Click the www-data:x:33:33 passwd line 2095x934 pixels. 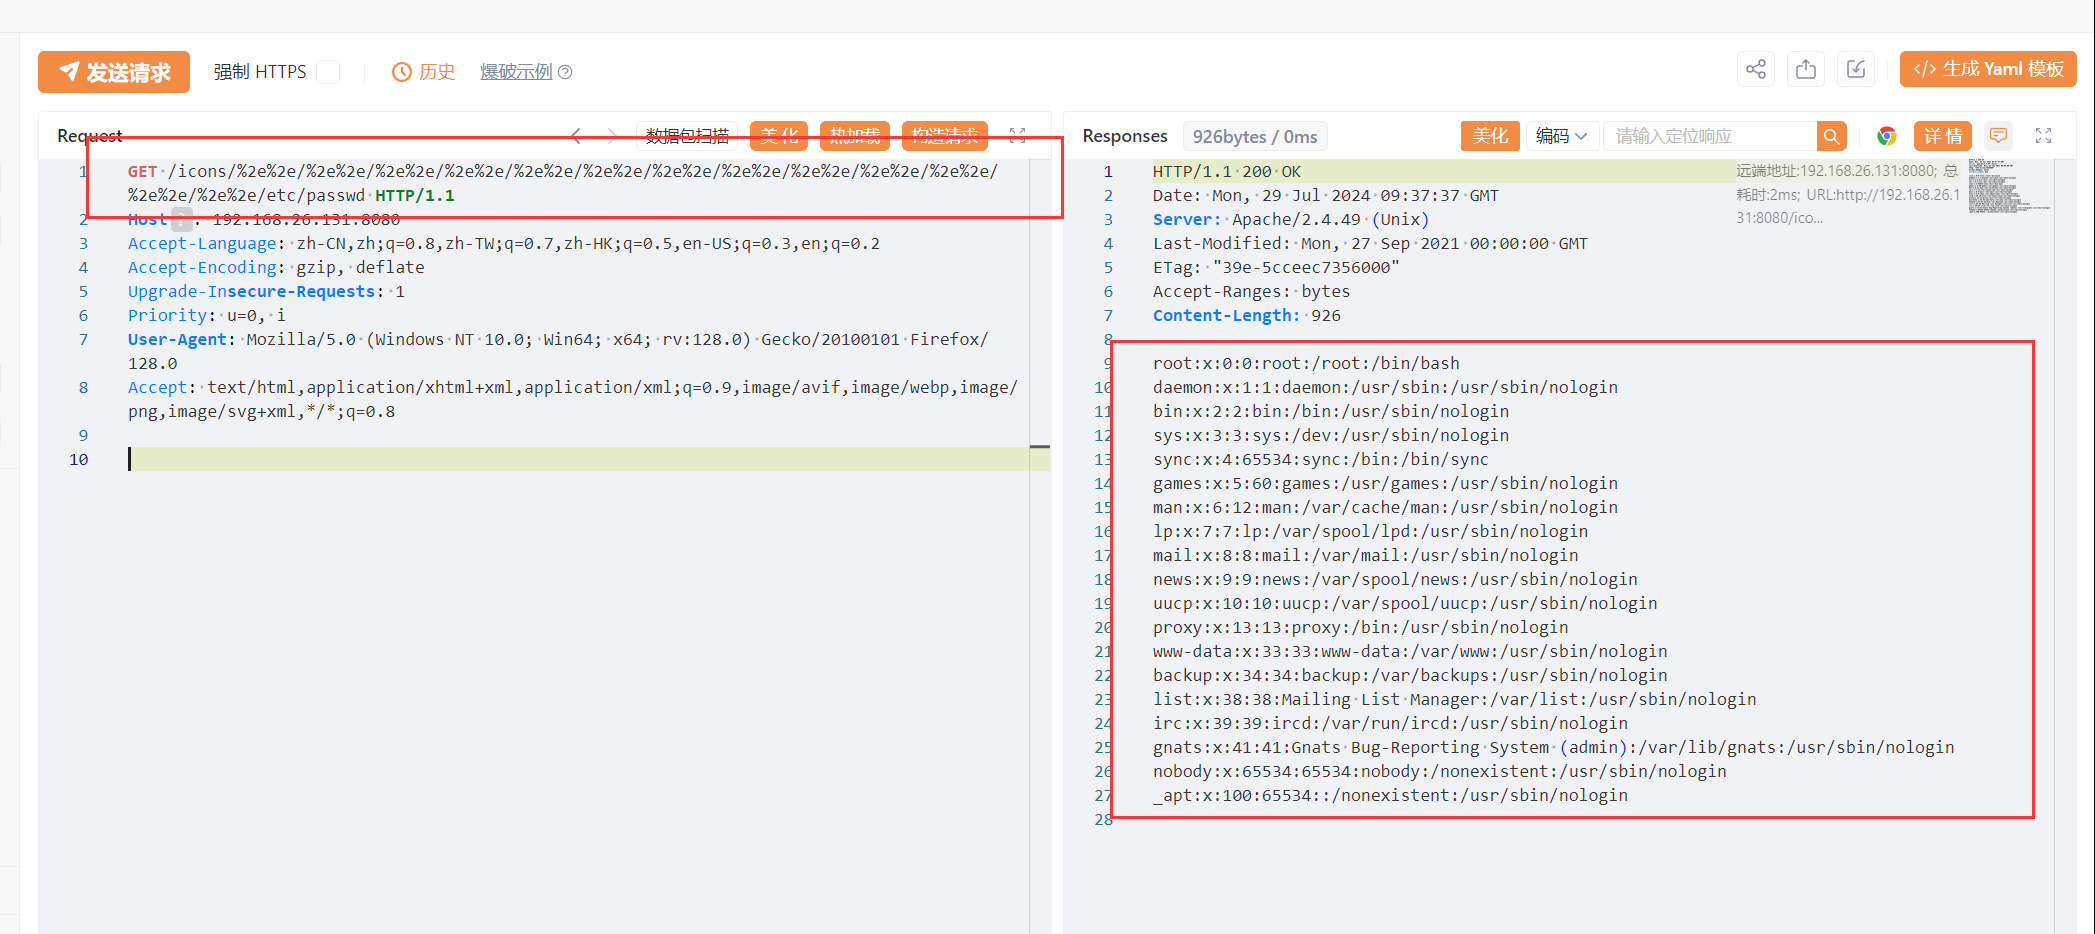(1410, 651)
